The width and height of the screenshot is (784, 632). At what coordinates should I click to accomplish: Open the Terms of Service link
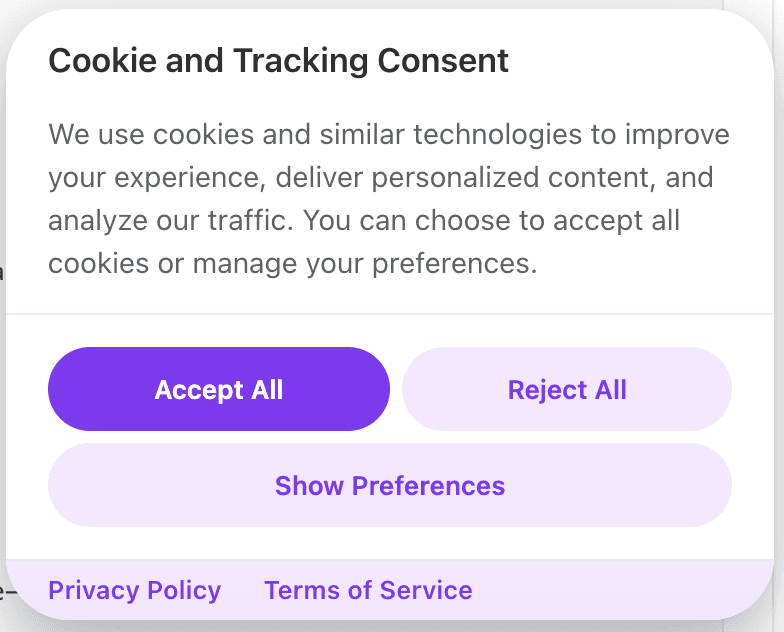click(x=368, y=591)
